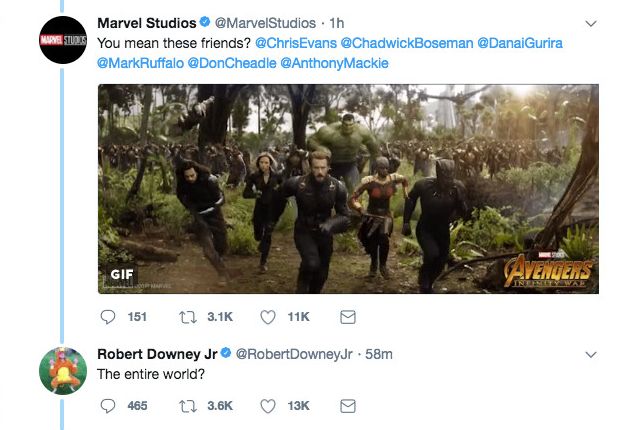
Task: Open the Marvel Studios display name
Action: [x=147, y=23]
